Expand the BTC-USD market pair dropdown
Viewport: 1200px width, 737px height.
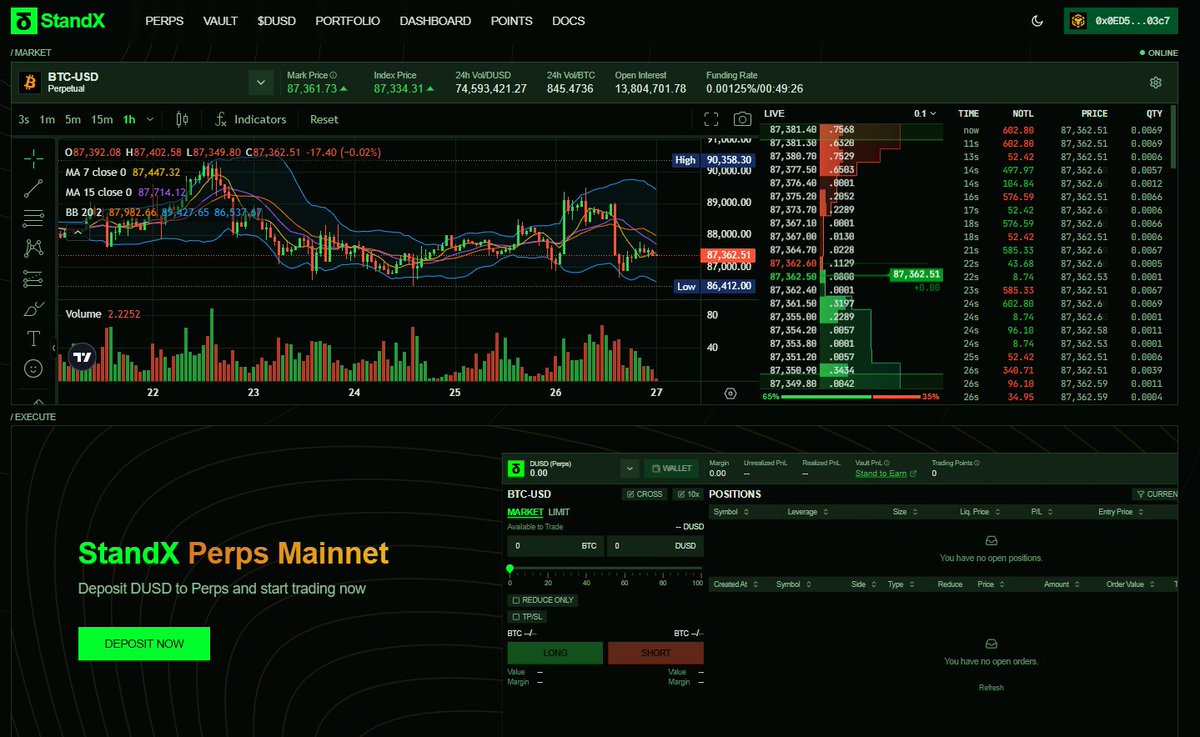tap(261, 82)
